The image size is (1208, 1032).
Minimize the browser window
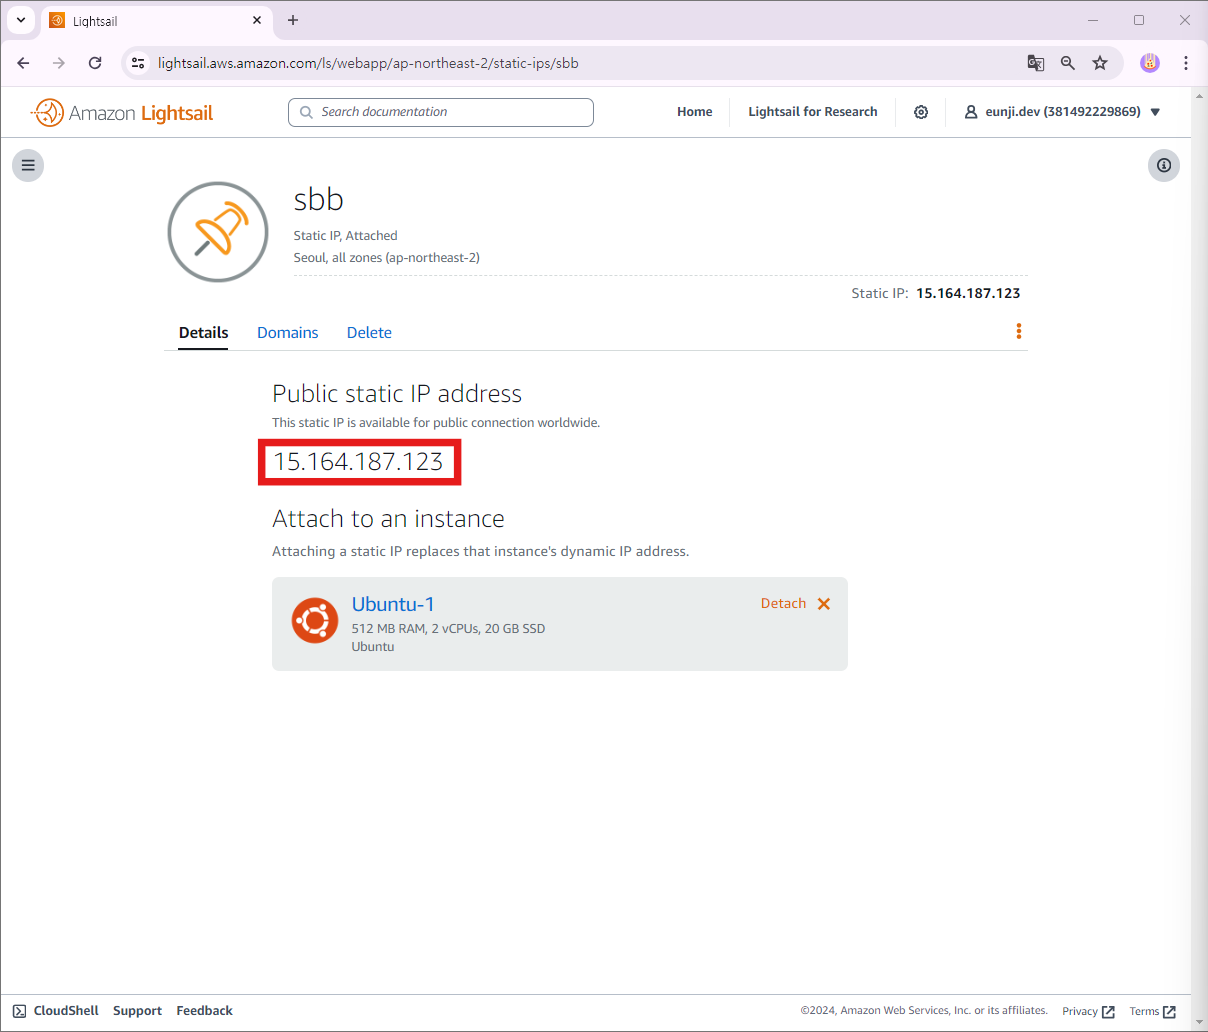click(x=1093, y=20)
